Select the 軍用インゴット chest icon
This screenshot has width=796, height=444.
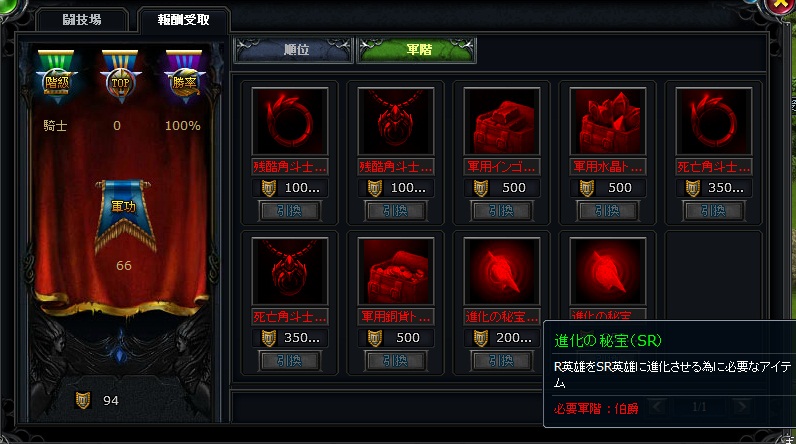pyautogui.click(x=502, y=122)
